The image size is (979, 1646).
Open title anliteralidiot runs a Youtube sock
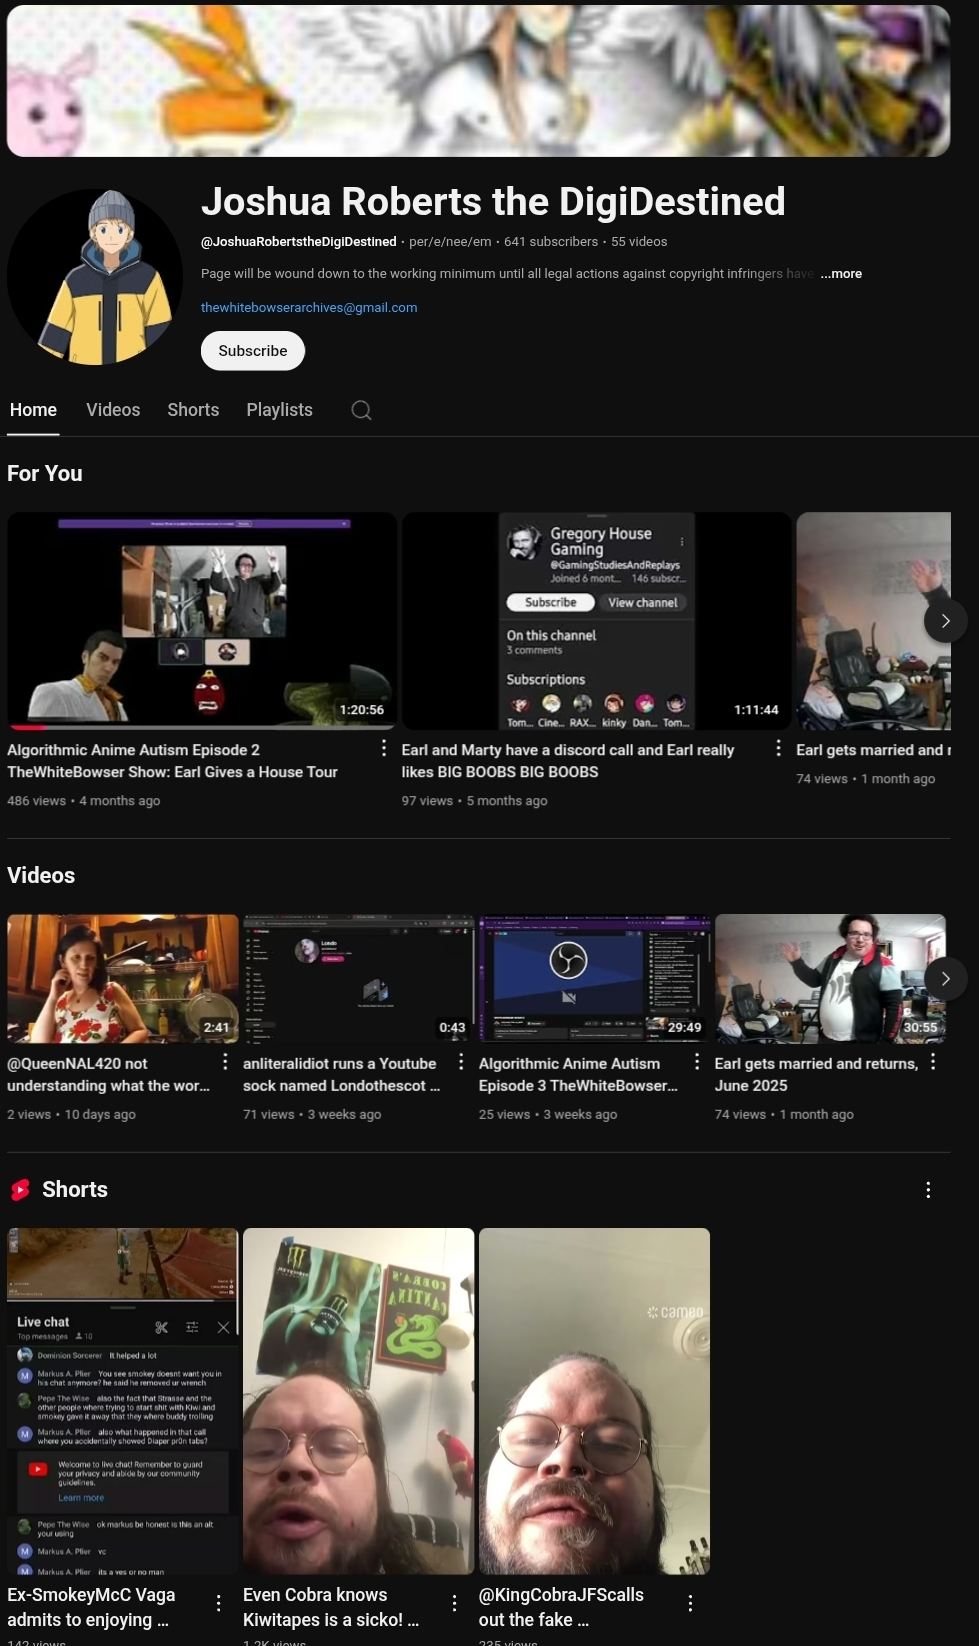341,1075
